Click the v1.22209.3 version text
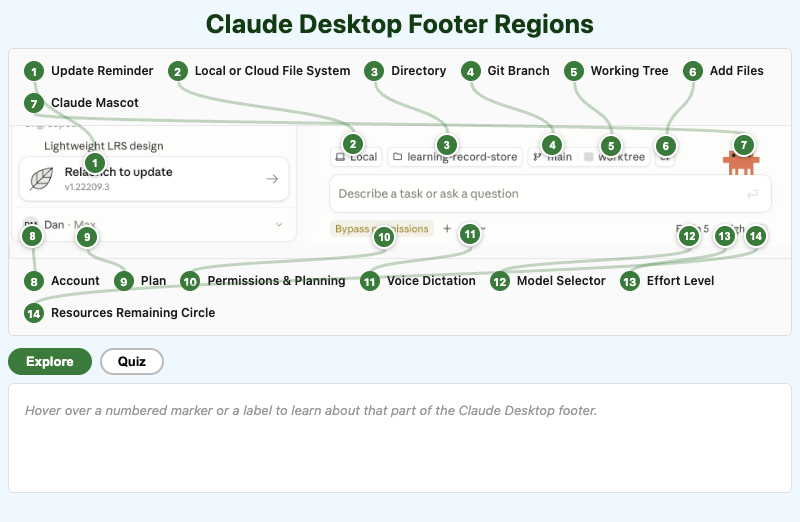The height and width of the screenshot is (522, 800). [x=87, y=187]
